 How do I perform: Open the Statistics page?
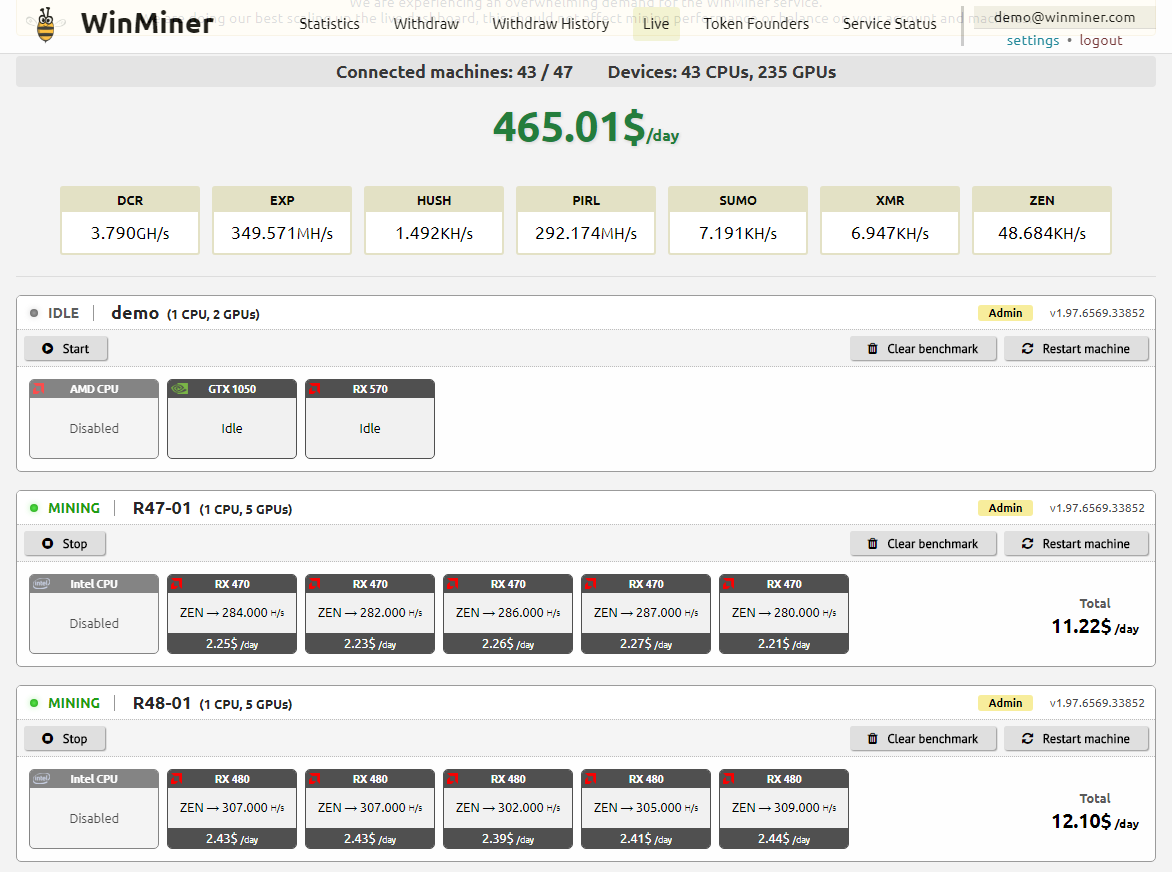click(330, 24)
